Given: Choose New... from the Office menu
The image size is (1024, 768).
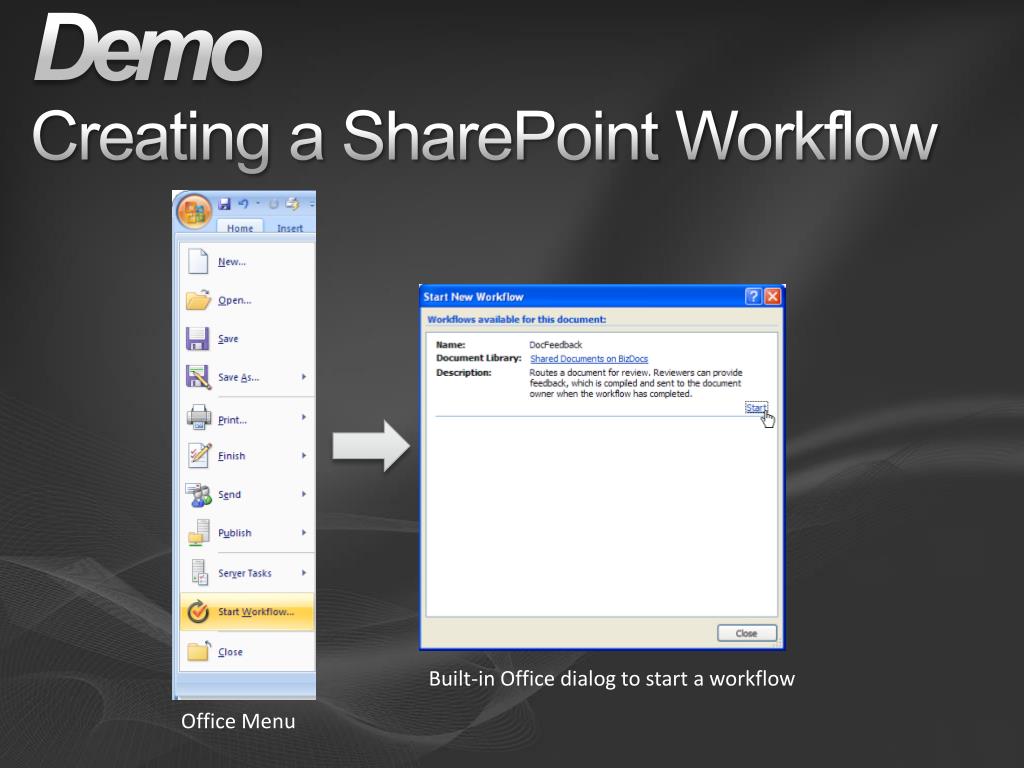Looking at the screenshot, I should 247,261.
